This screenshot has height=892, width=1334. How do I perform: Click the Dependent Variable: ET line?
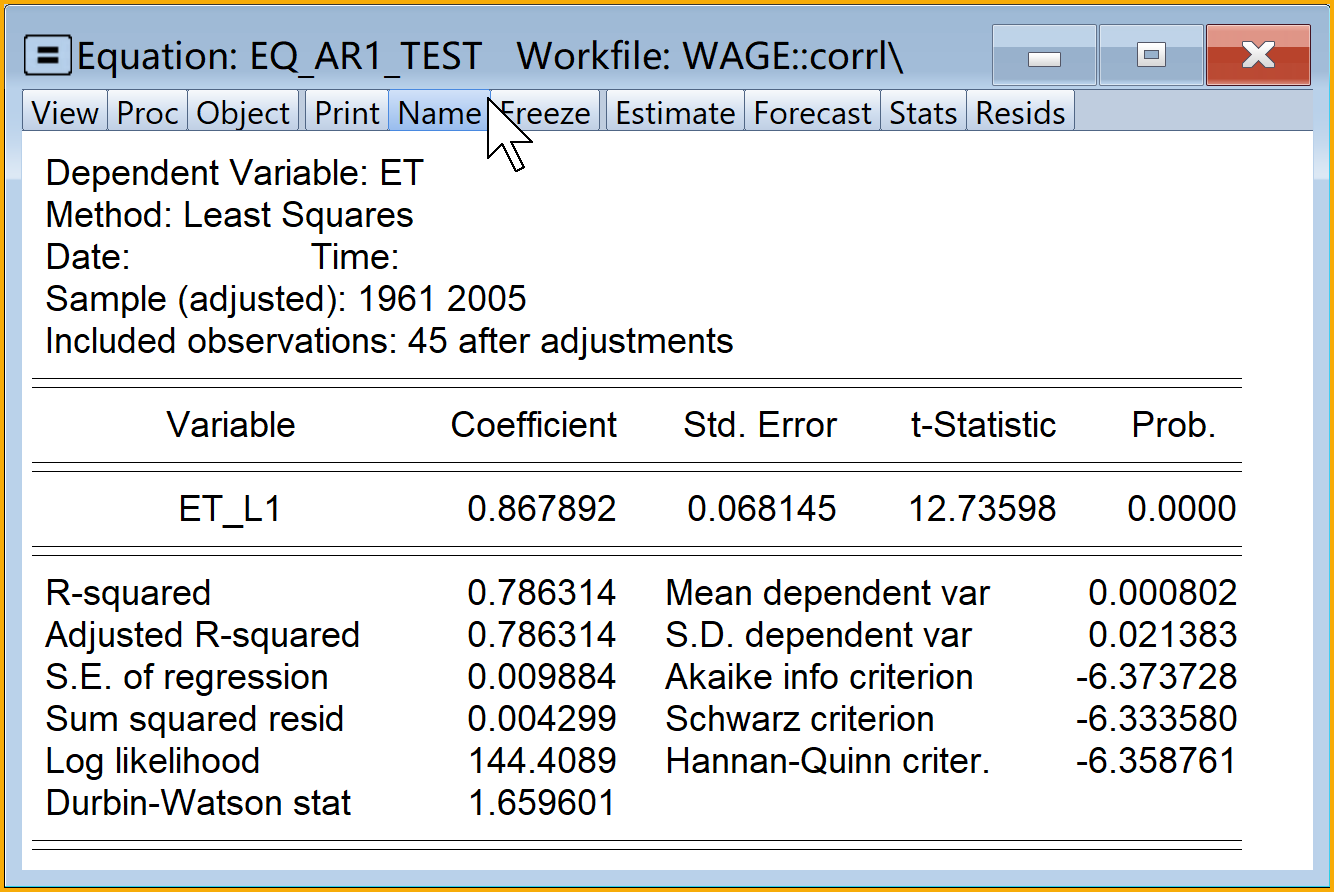[235, 173]
